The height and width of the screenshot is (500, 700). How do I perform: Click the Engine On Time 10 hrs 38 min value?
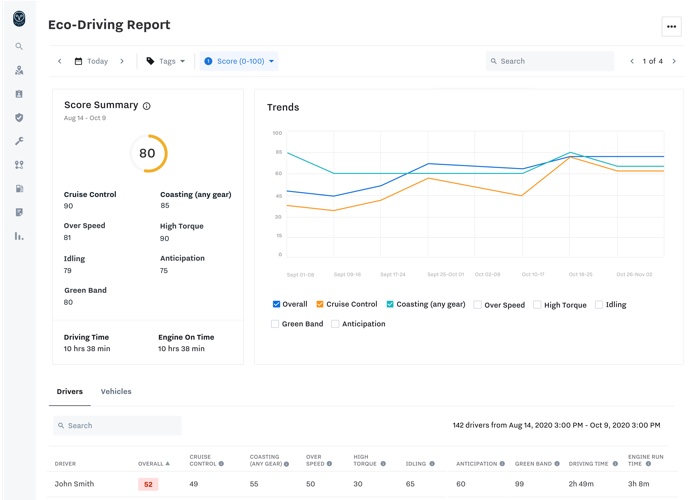point(181,349)
